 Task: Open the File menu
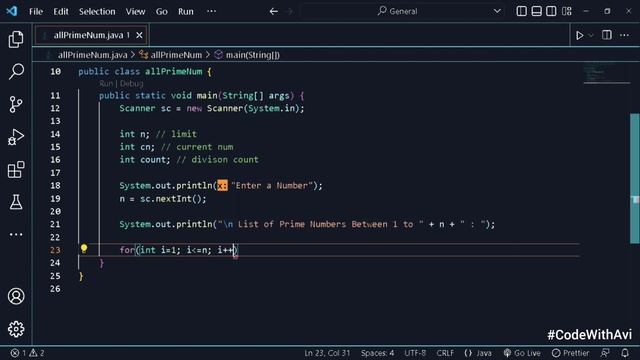[36, 11]
